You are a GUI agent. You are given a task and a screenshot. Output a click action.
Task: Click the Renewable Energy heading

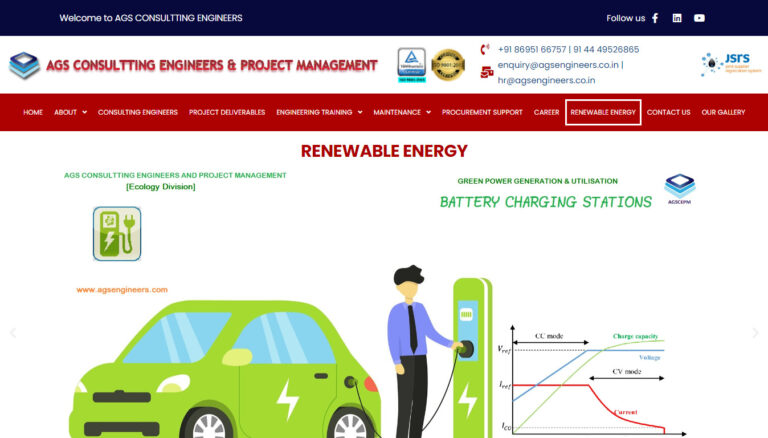coord(384,151)
